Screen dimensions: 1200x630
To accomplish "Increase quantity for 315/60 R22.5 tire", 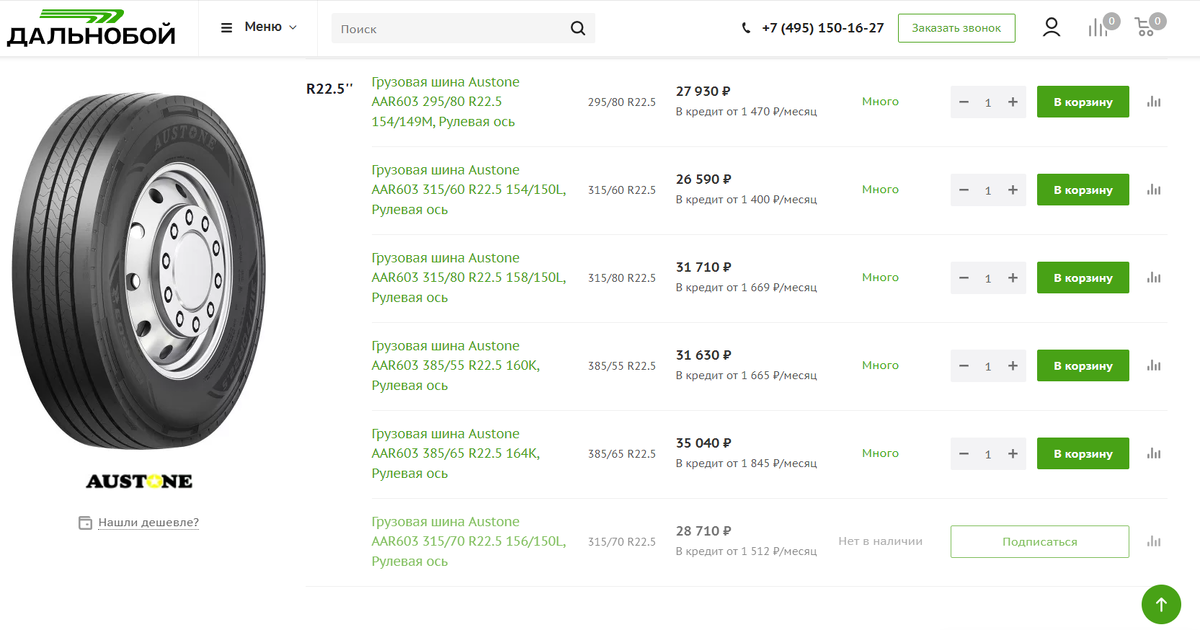I will pyautogui.click(x=1013, y=190).
